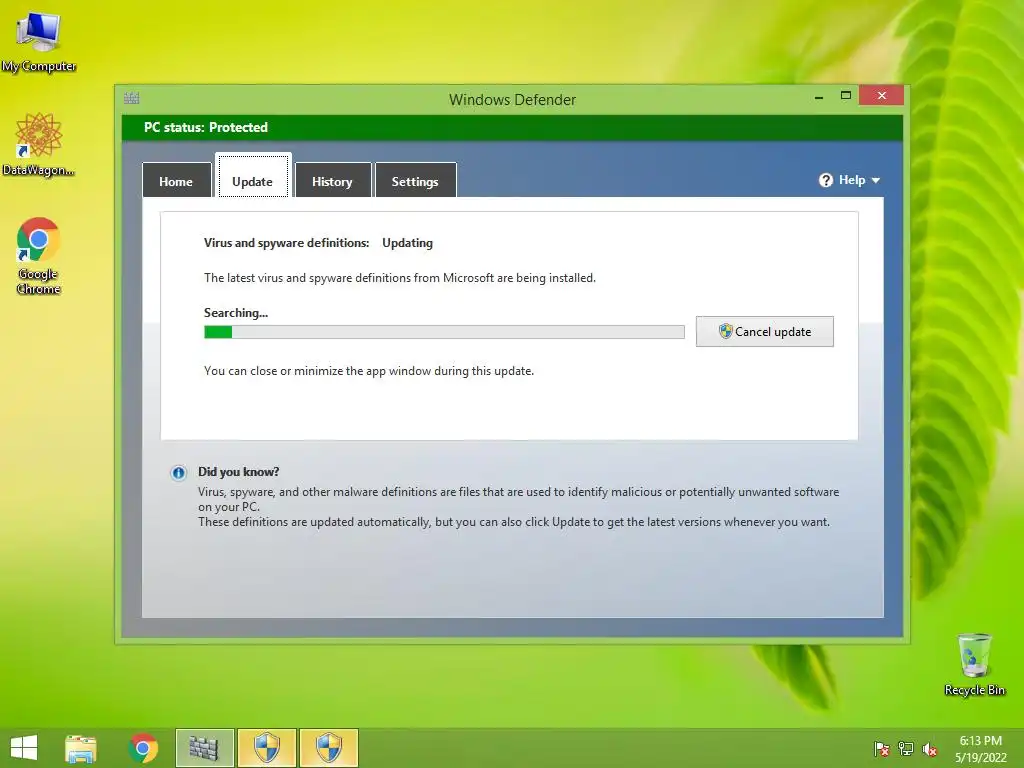Open the Google Chrome desktop shortcut

39,255
